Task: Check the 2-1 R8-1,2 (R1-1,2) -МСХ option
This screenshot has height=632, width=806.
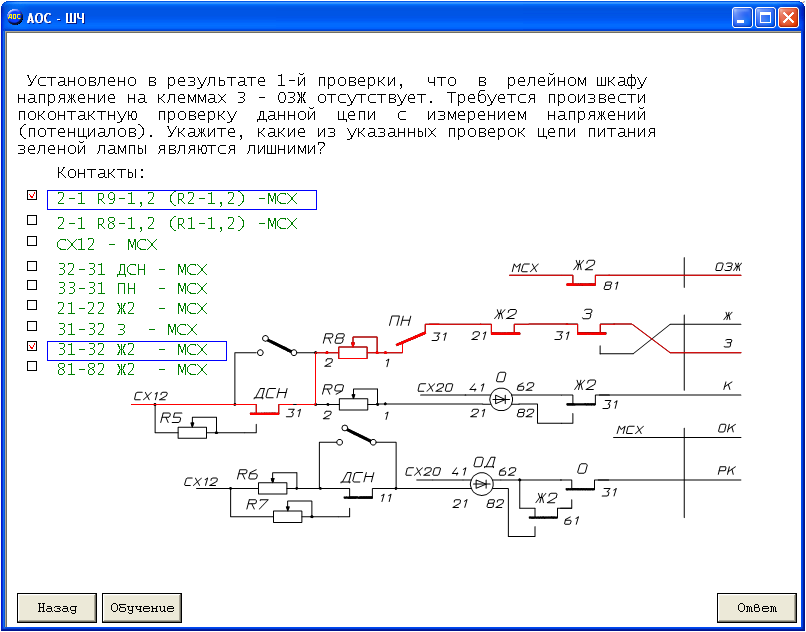Action: point(32,220)
